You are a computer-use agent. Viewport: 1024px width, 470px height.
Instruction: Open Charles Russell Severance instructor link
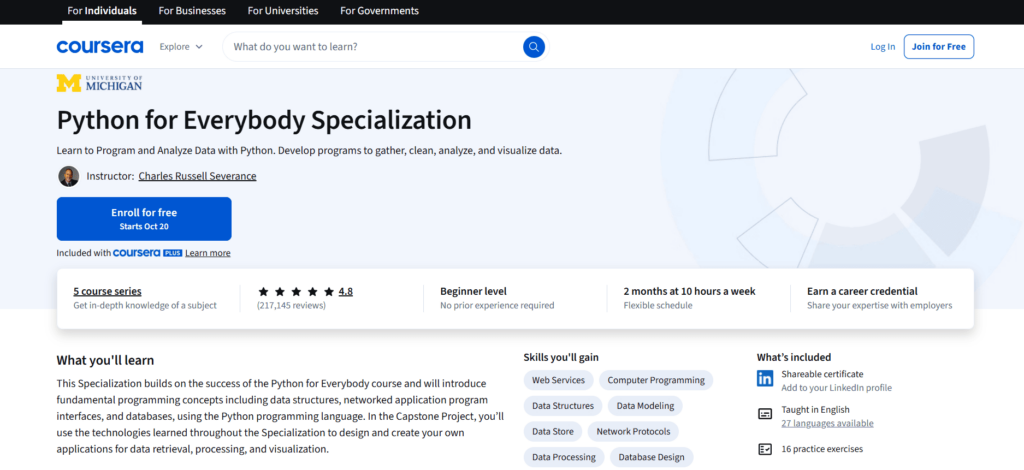pos(197,176)
